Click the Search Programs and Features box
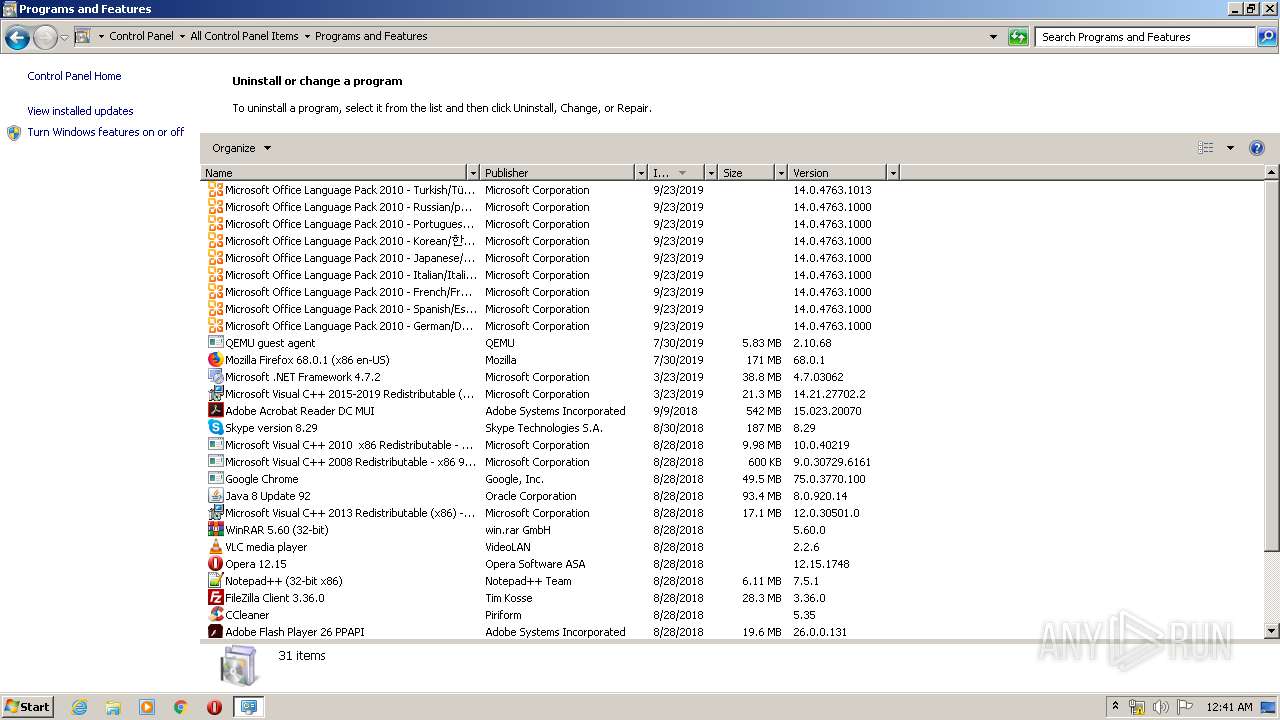This screenshot has height=720, width=1280. click(1145, 37)
